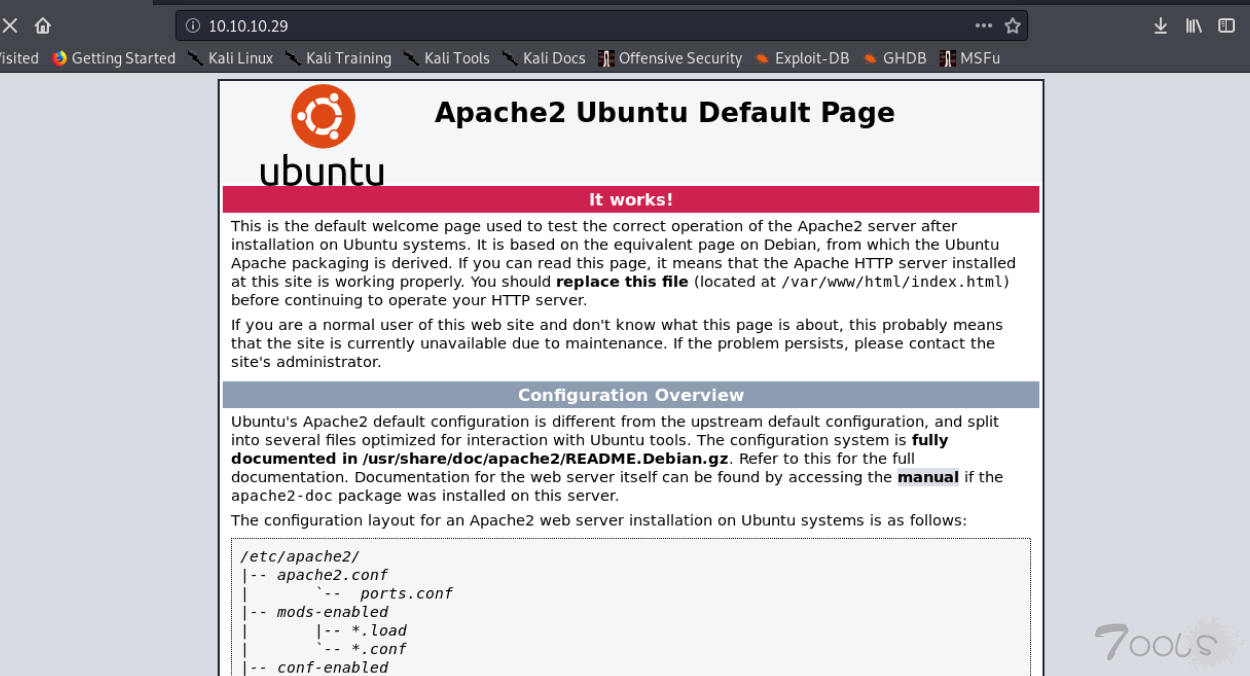Open the Getting Started bookmark

114,58
